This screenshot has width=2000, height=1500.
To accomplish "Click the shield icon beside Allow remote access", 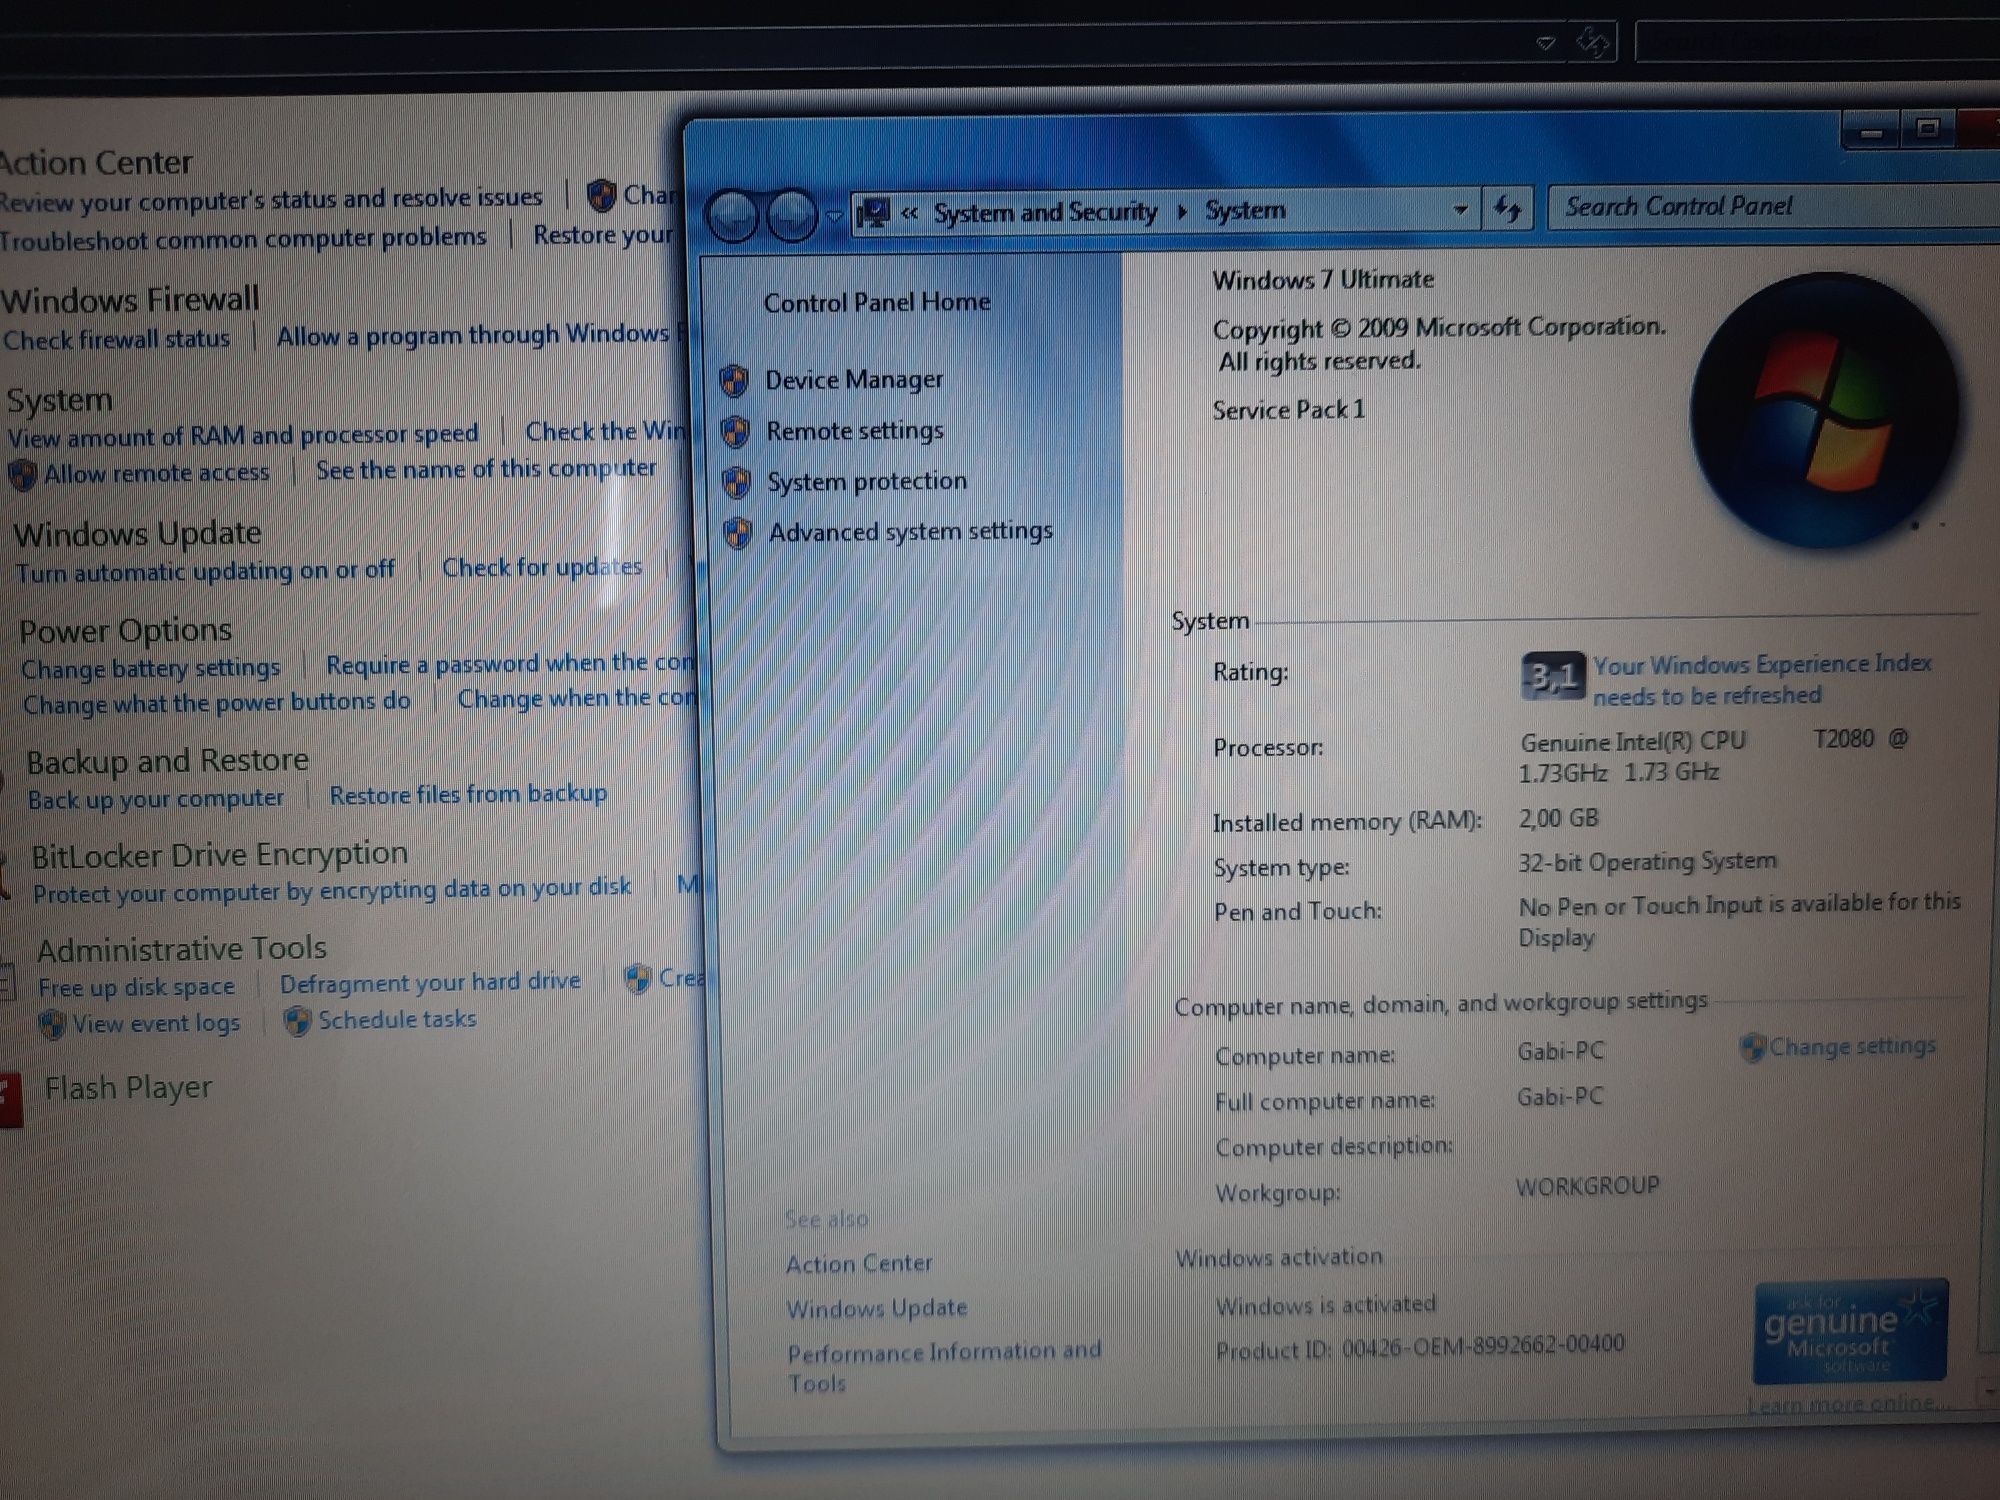I will 23,475.
